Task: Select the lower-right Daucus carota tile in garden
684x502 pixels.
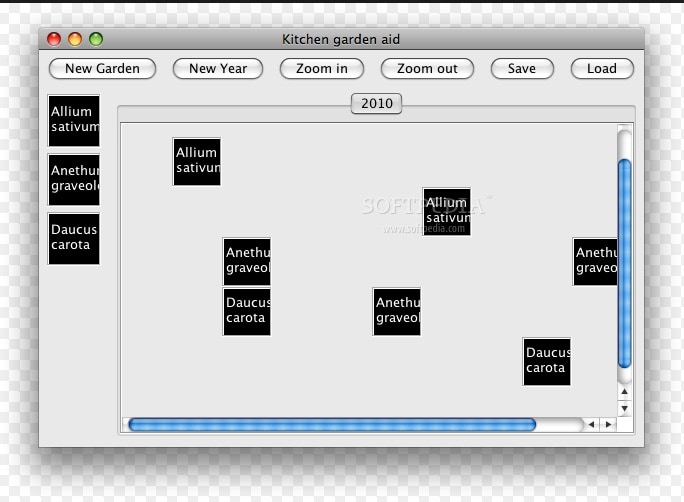Action: 547,362
